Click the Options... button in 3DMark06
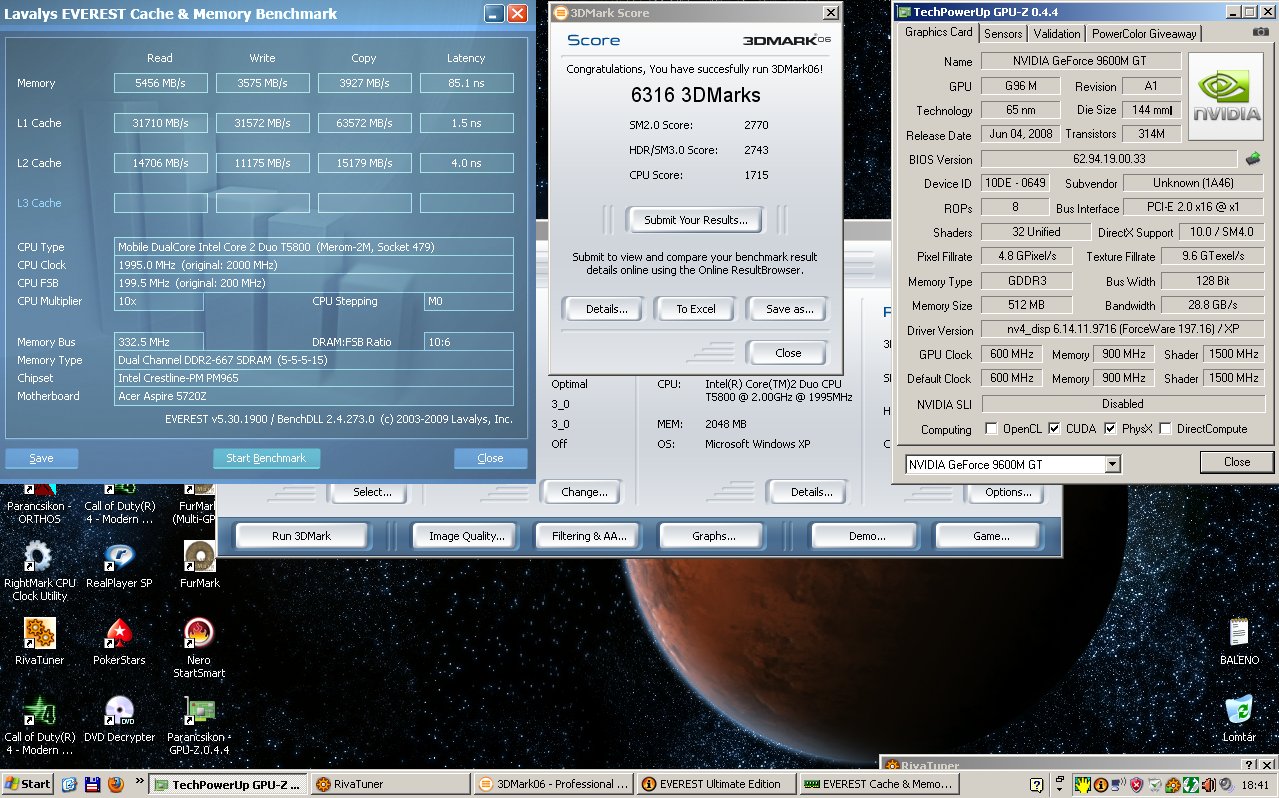 click(1007, 492)
